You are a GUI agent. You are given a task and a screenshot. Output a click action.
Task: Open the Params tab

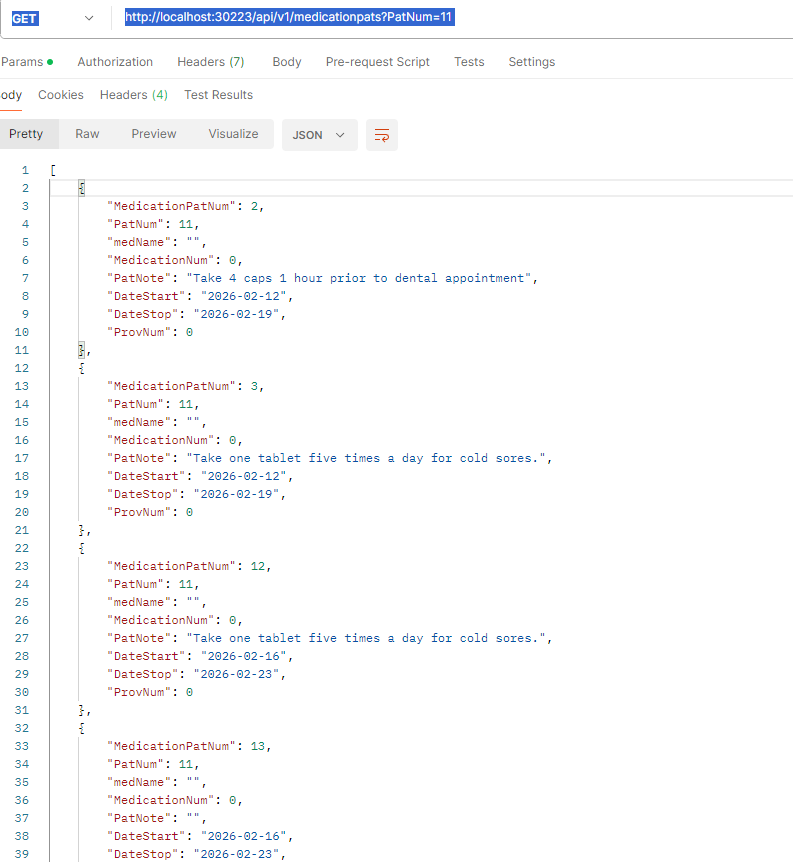(25, 62)
